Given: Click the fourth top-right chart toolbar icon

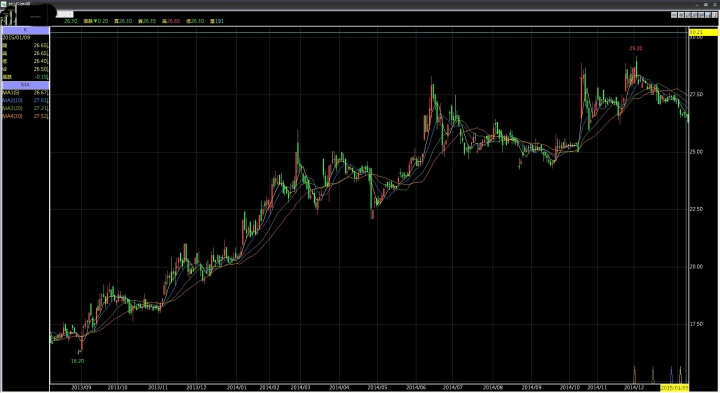Looking at the screenshot, I should (694, 15).
